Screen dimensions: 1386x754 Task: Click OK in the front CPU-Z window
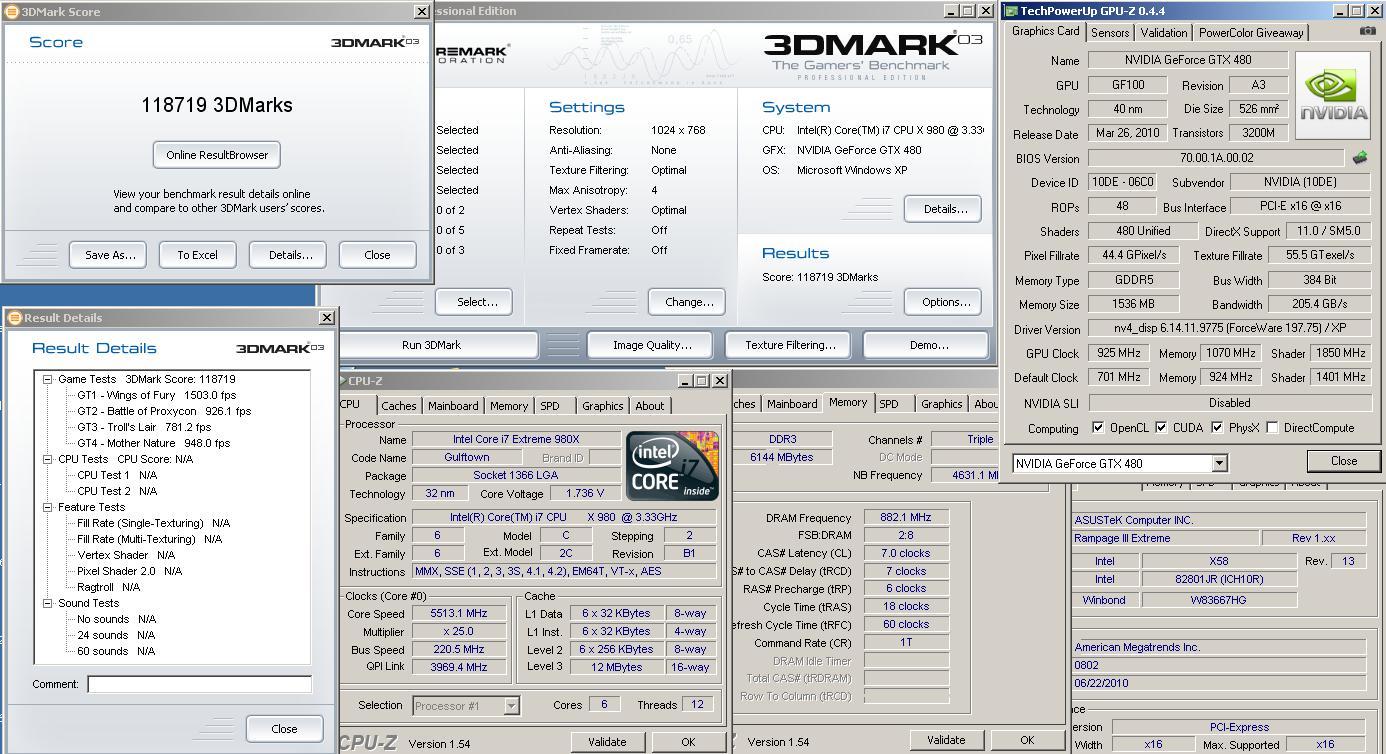click(x=687, y=742)
